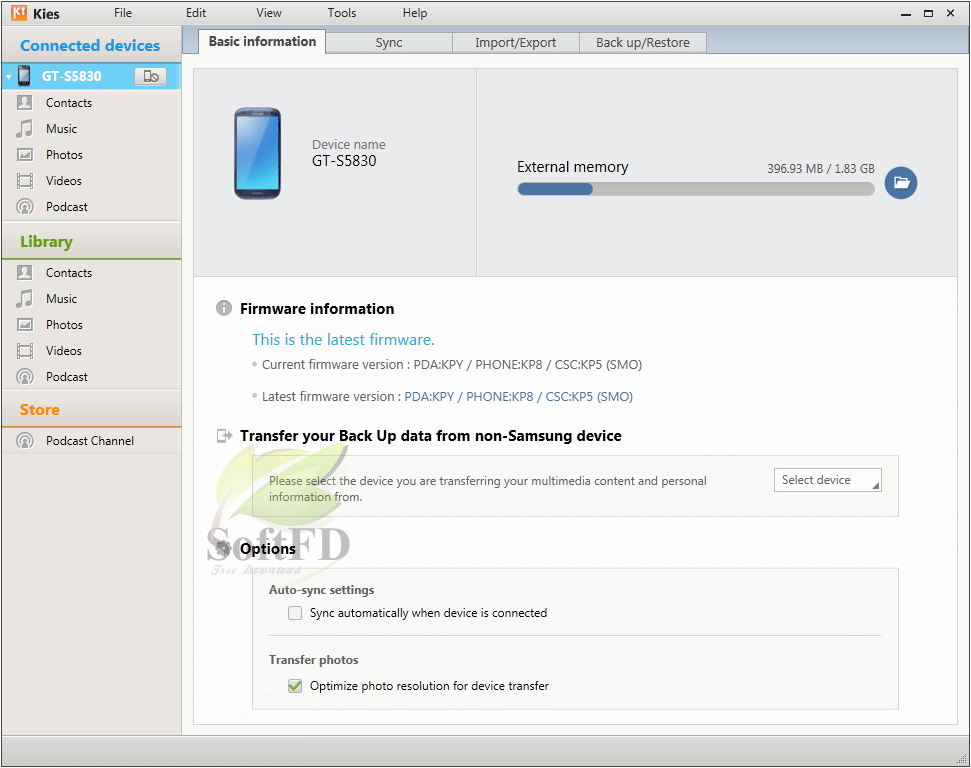Open Podcast Channel icon under Store
This screenshot has height=768, width=971.
pyautogui.click(x=25, y=440)
